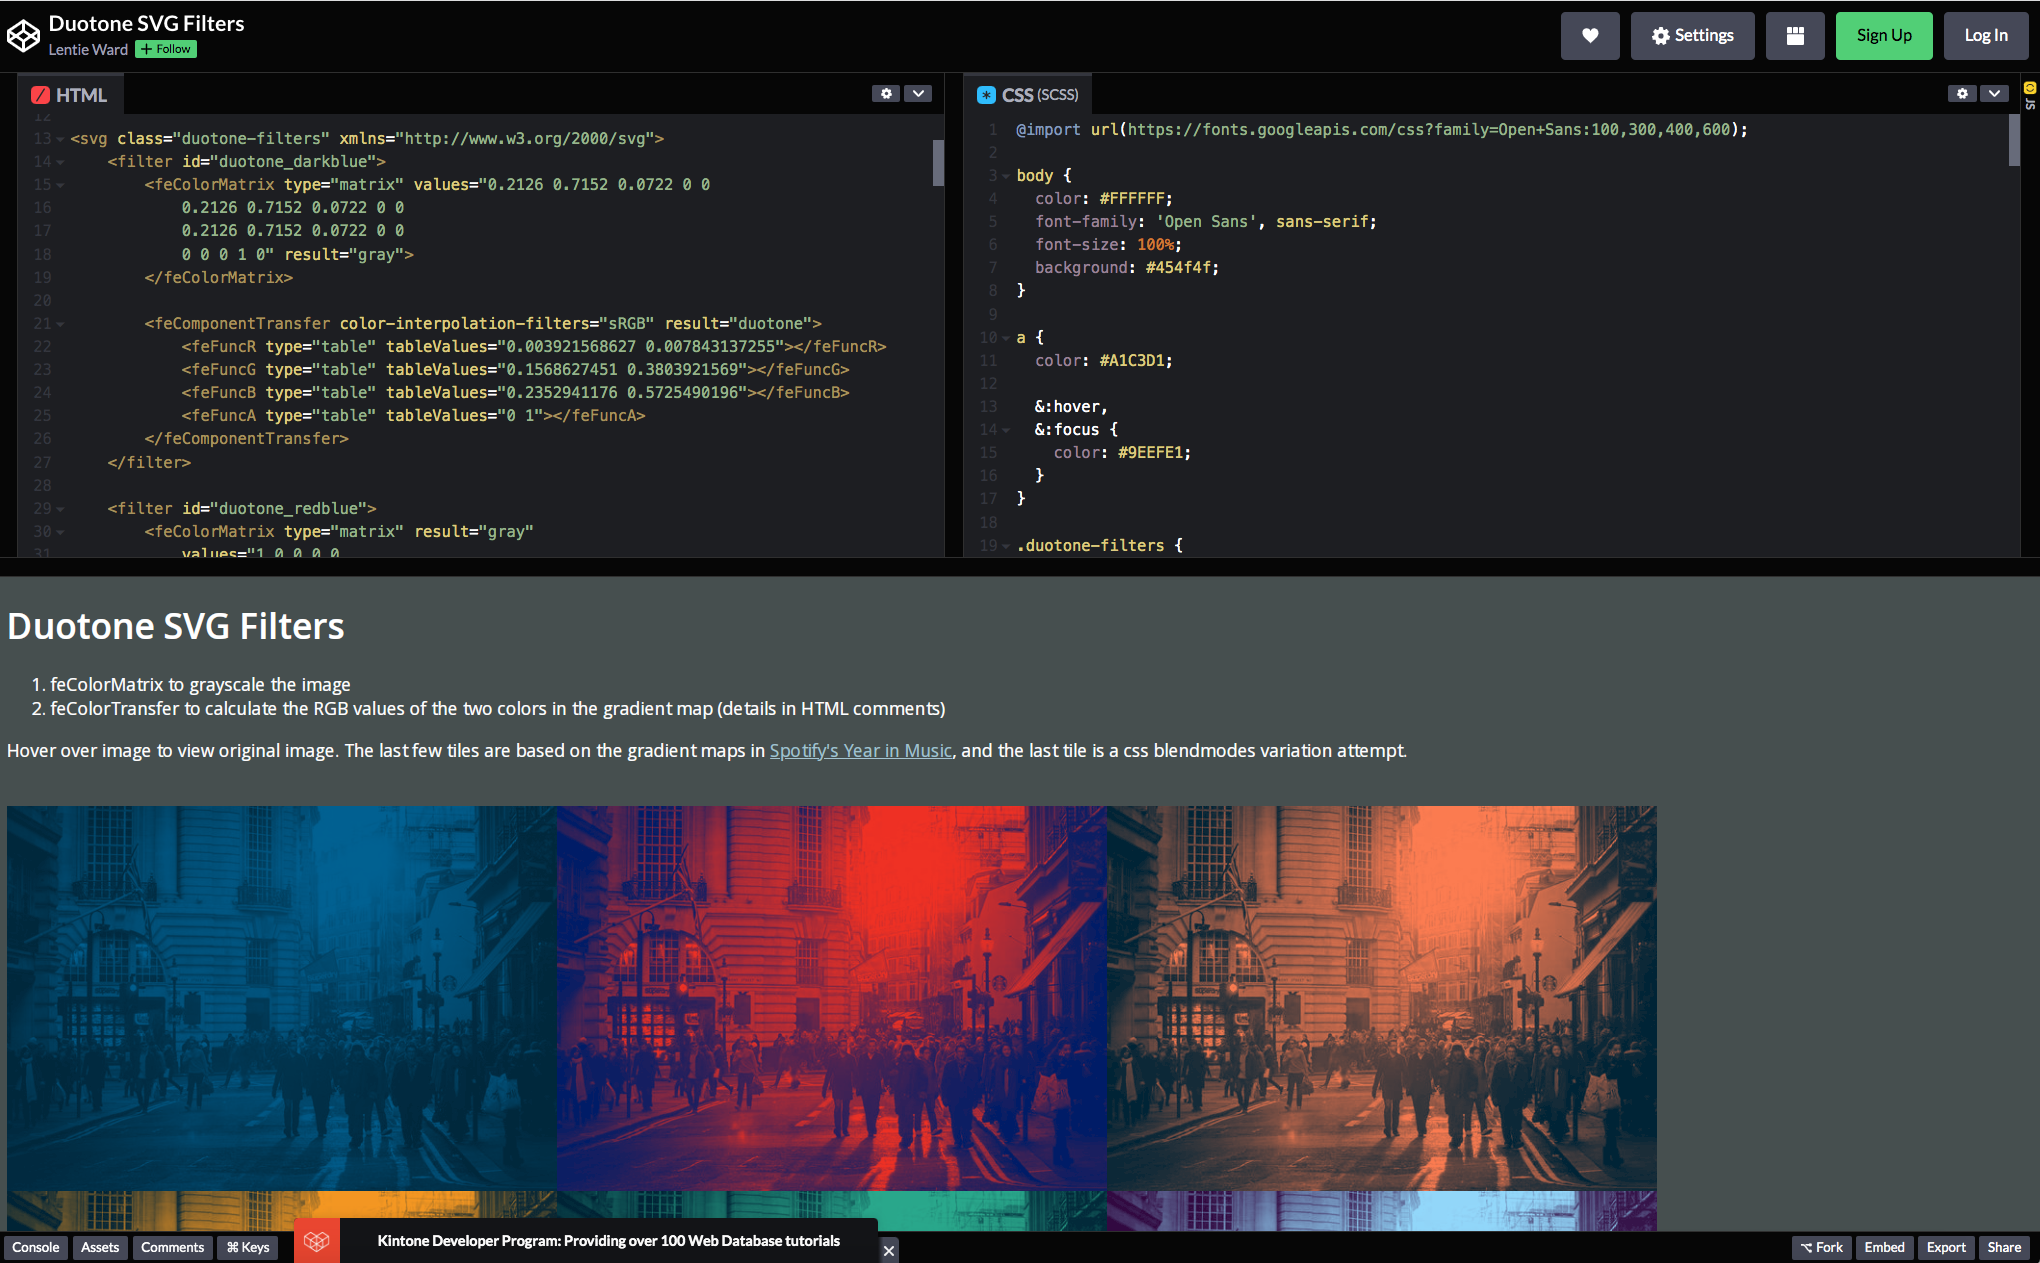Collapse the svg tag fold arrow on line 13
This screenshot has height=1263, width=2040.
pyautogui.click(x=60, y=139)
